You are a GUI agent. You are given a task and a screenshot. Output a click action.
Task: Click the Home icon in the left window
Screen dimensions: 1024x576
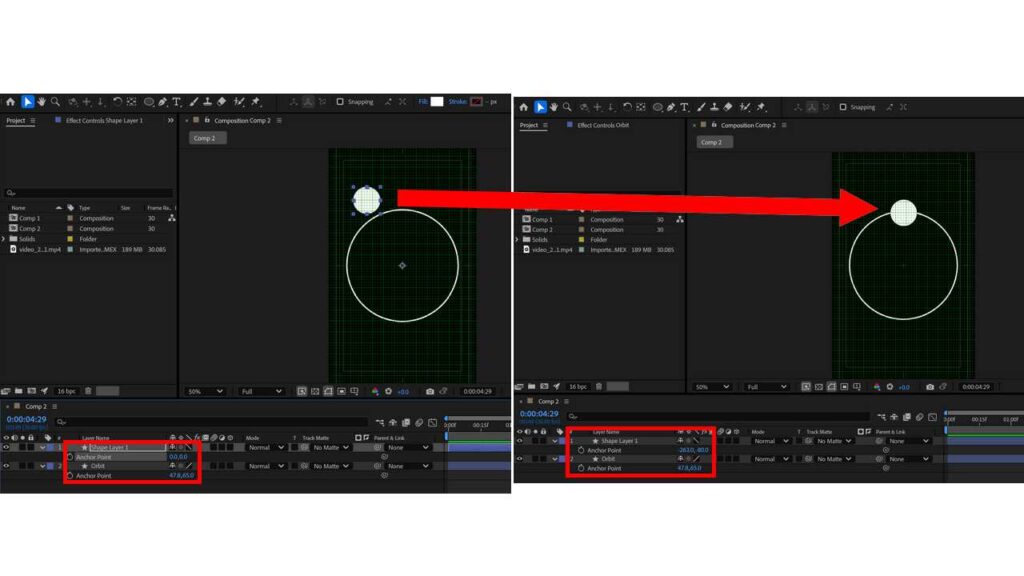coord(10,102)
